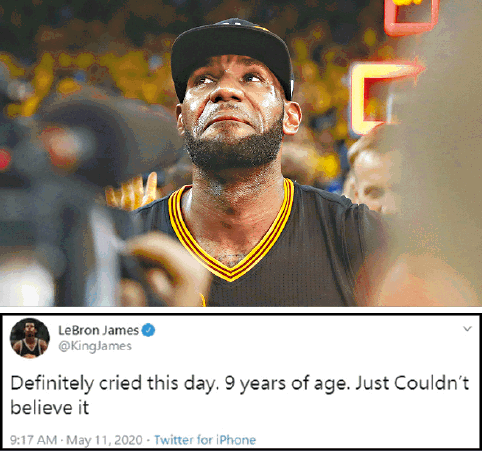Click the word Just in tweet

373,383
